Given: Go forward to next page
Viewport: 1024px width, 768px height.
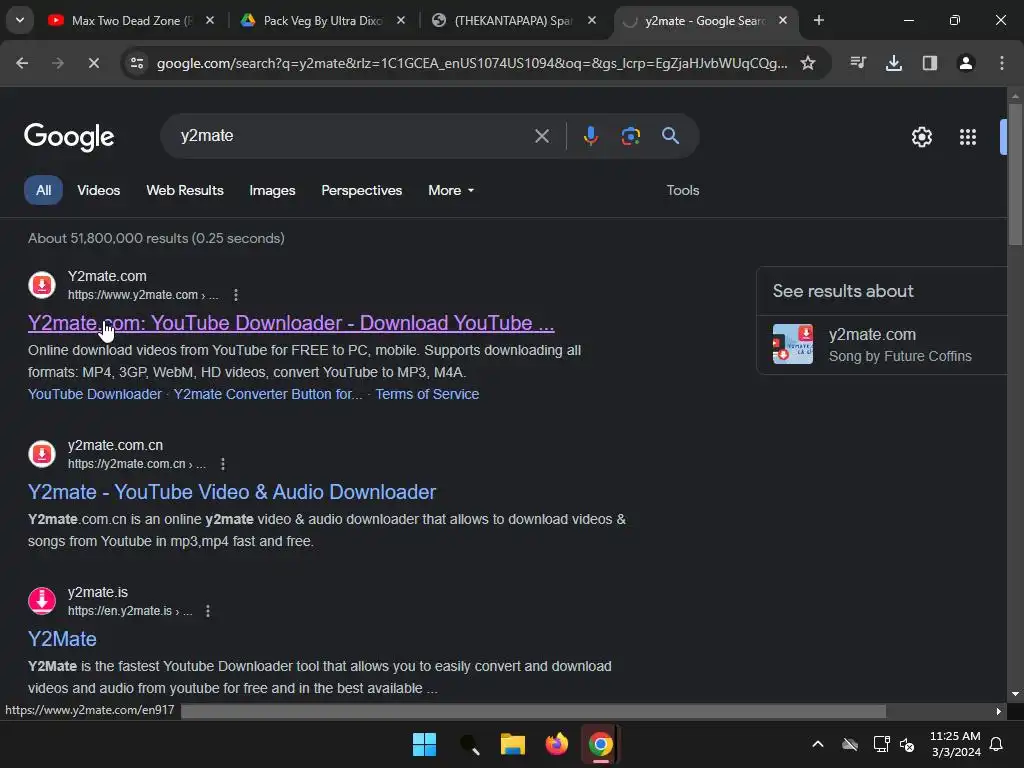Looking at the screenshot, I should (x=58, y=63).
